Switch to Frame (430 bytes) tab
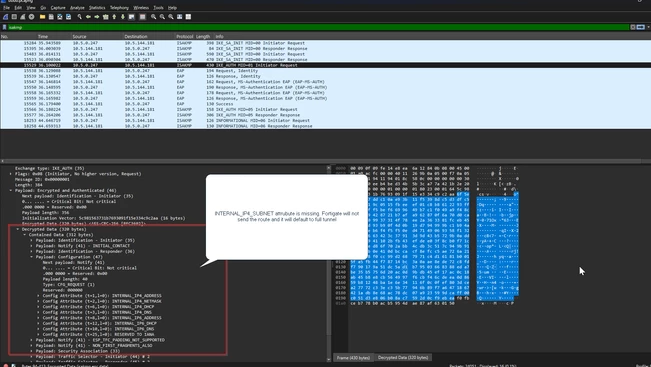651x367 pixels. pyautogui.click(x=353, y=357)
